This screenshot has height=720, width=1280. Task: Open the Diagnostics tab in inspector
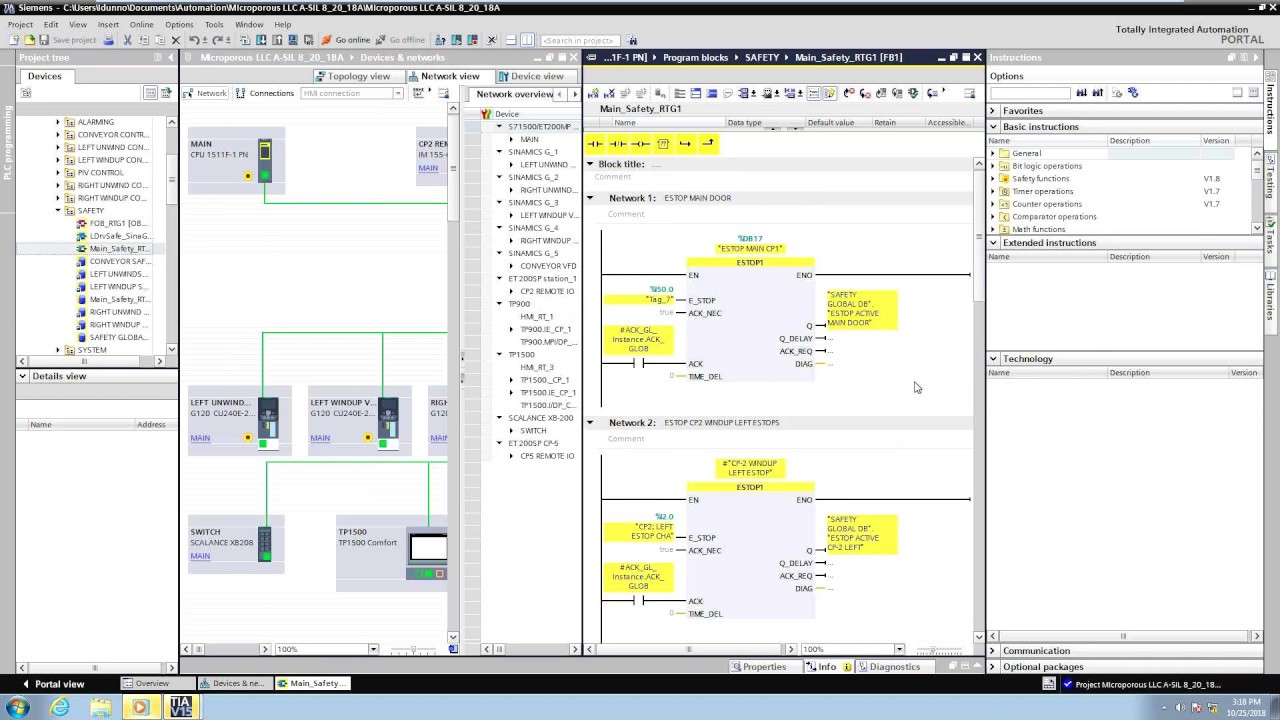(889, 667)
